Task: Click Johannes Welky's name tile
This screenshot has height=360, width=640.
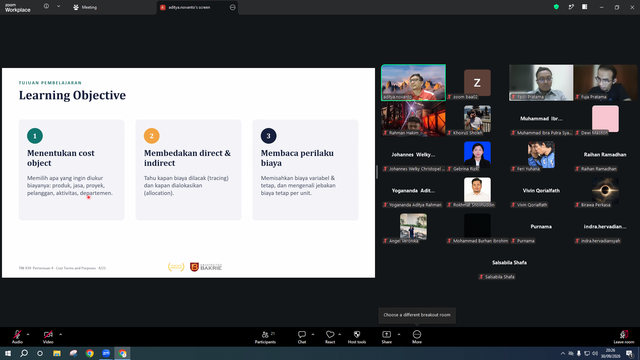Action: pyautogui.click(x=413, y=155)
